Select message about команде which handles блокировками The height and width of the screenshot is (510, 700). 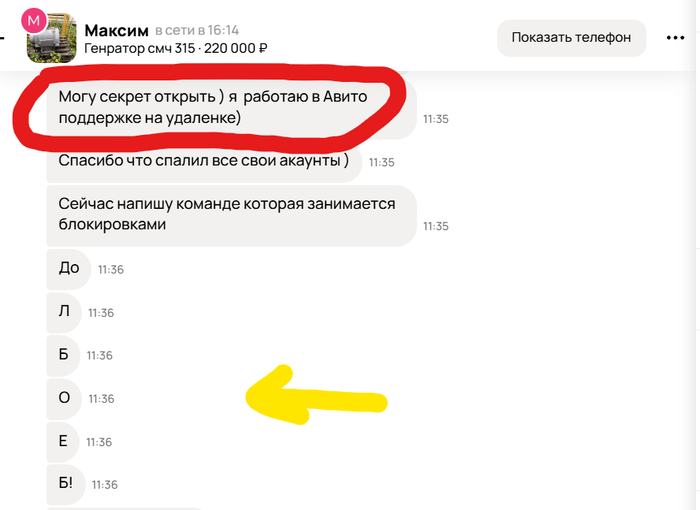point(231,215)
